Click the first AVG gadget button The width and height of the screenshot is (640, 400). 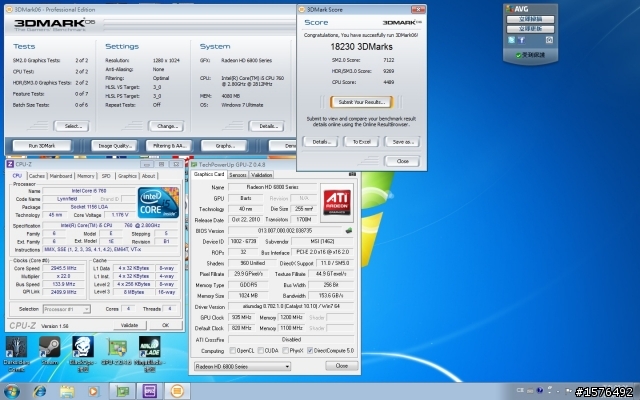(530, 19)
